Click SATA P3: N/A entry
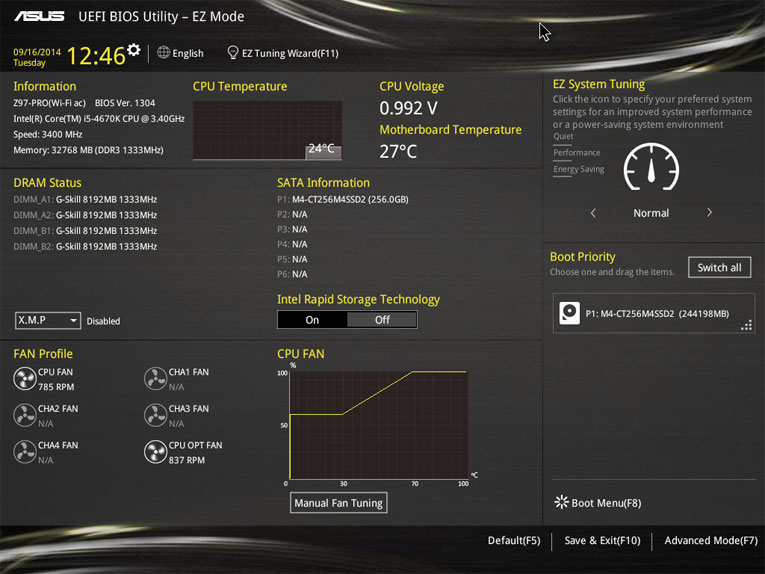The width and height of the screenshot is (765, 574). [x=292, y=229]
